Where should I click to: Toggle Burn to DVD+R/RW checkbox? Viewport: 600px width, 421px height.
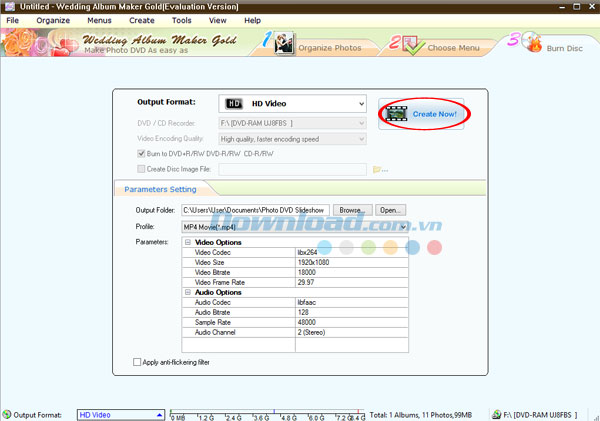tap(141, 154)
